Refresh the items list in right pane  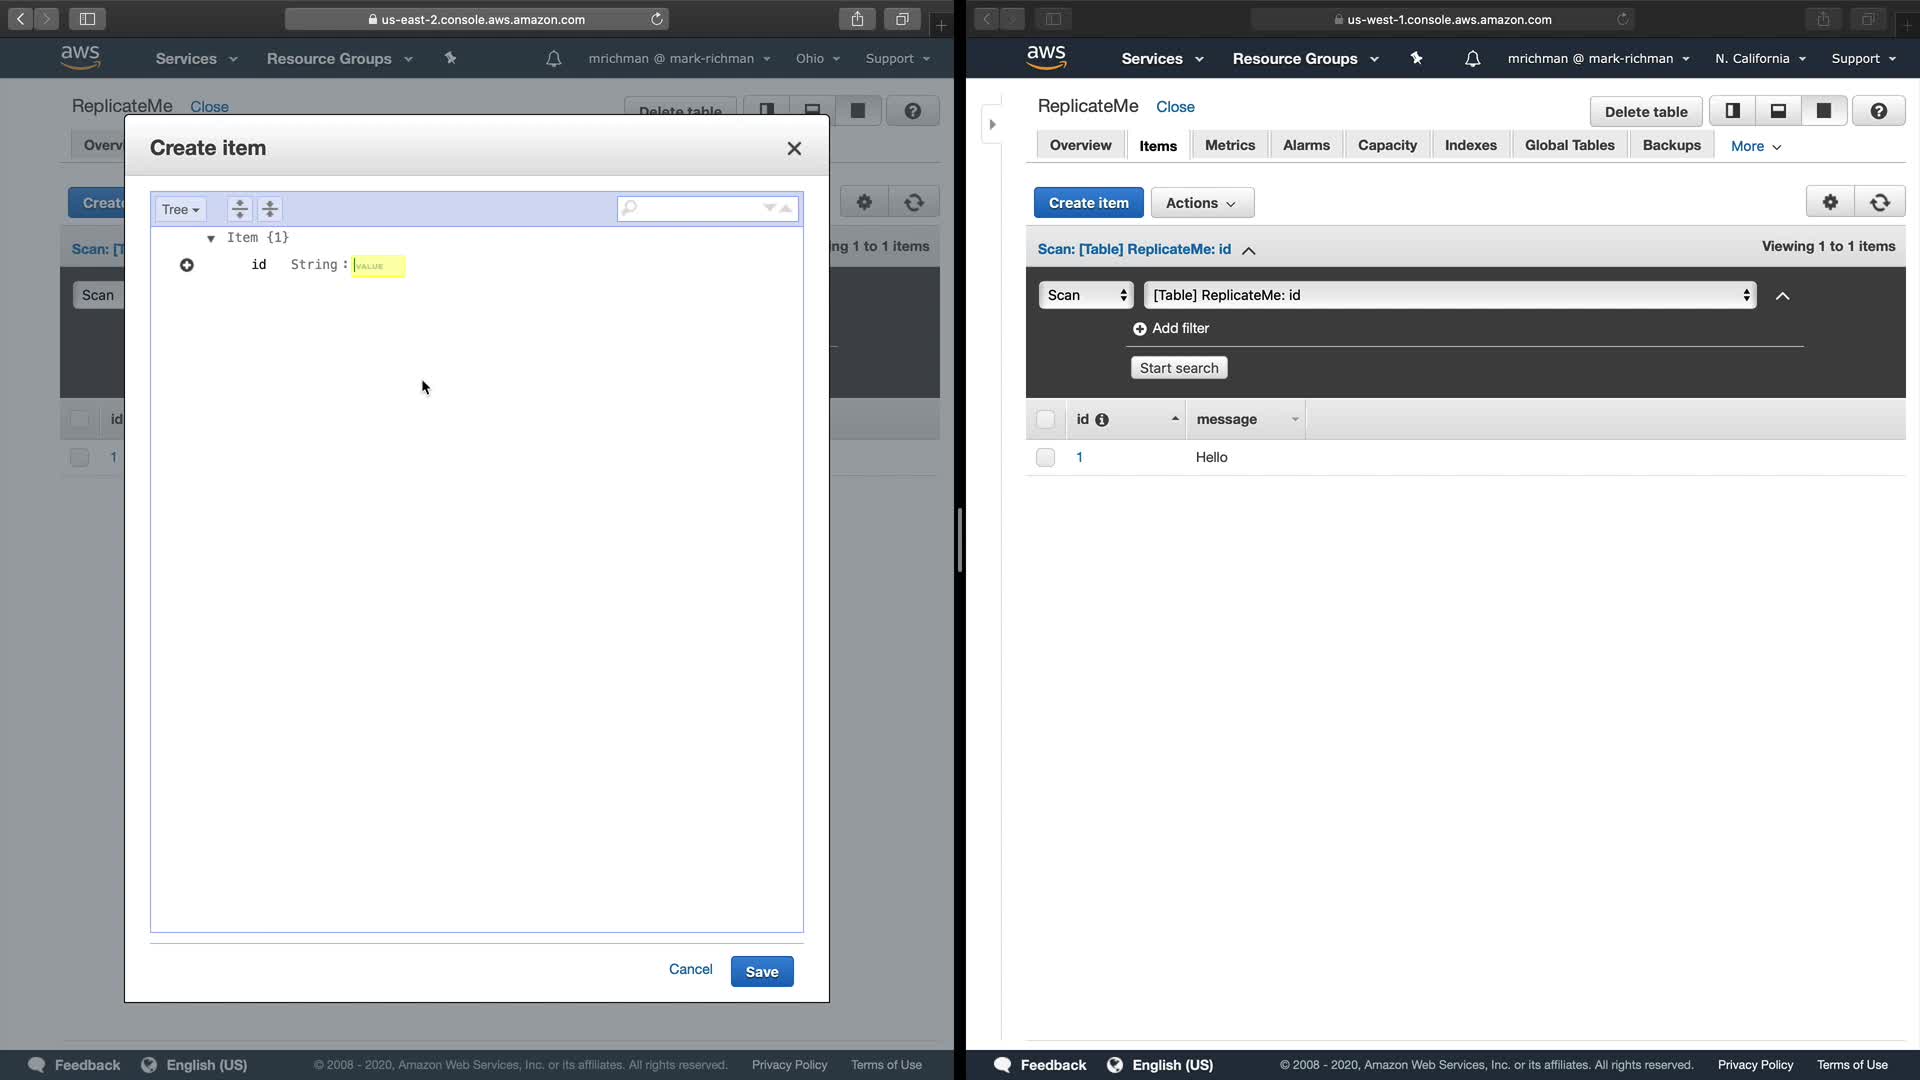pos(1880,202)
